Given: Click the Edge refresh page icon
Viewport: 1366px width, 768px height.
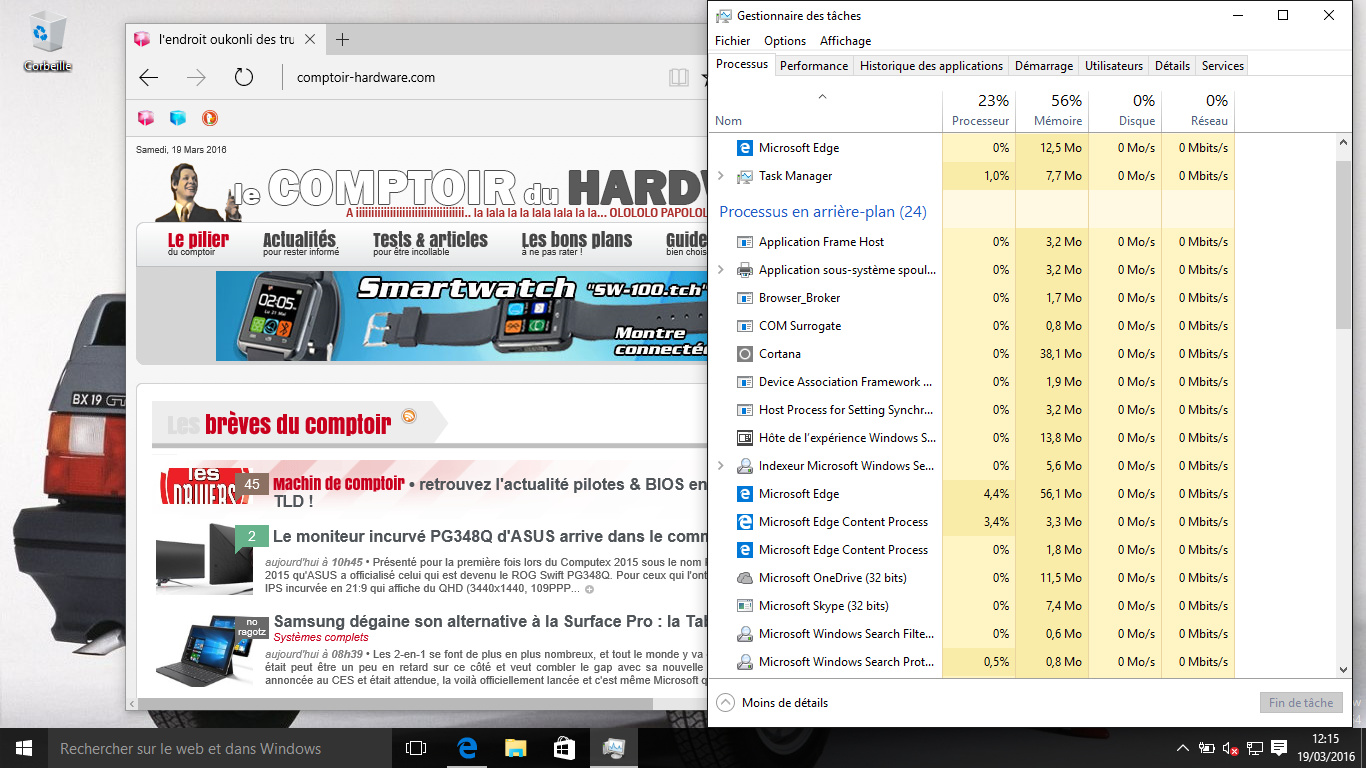Looking at the screenshot, I should tap(243, 77).
